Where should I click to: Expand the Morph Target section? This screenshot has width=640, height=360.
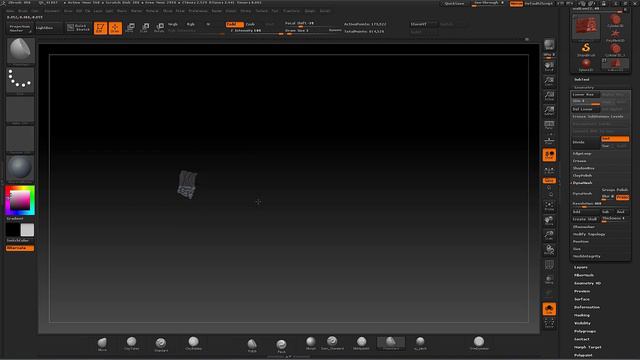(x=588, y=347)
